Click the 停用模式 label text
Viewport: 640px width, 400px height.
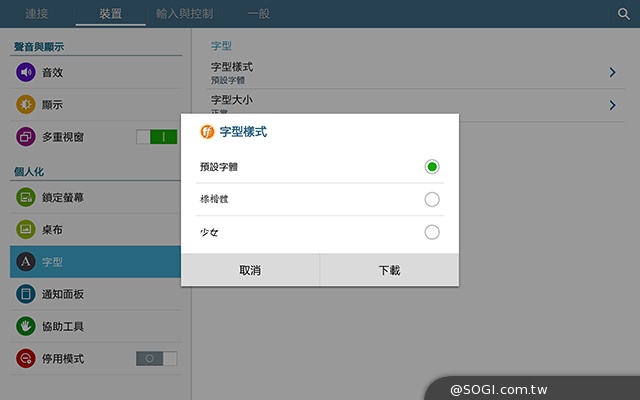pos(63,359)
